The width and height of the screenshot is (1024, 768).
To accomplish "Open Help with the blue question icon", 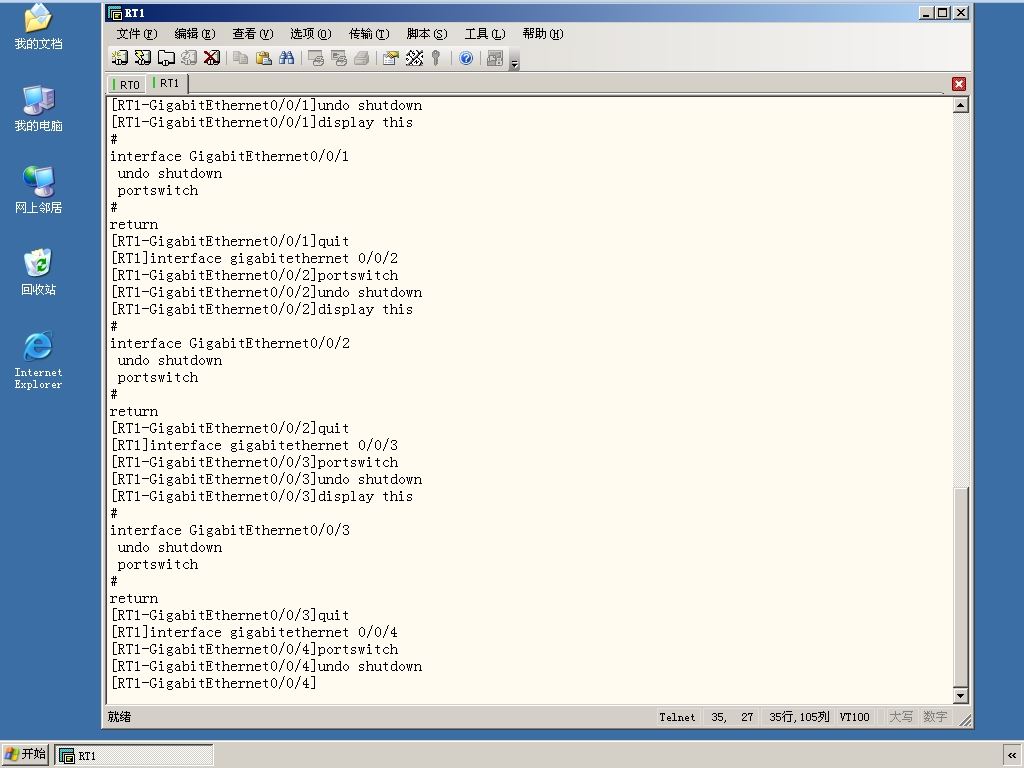I will coord(466,58).
